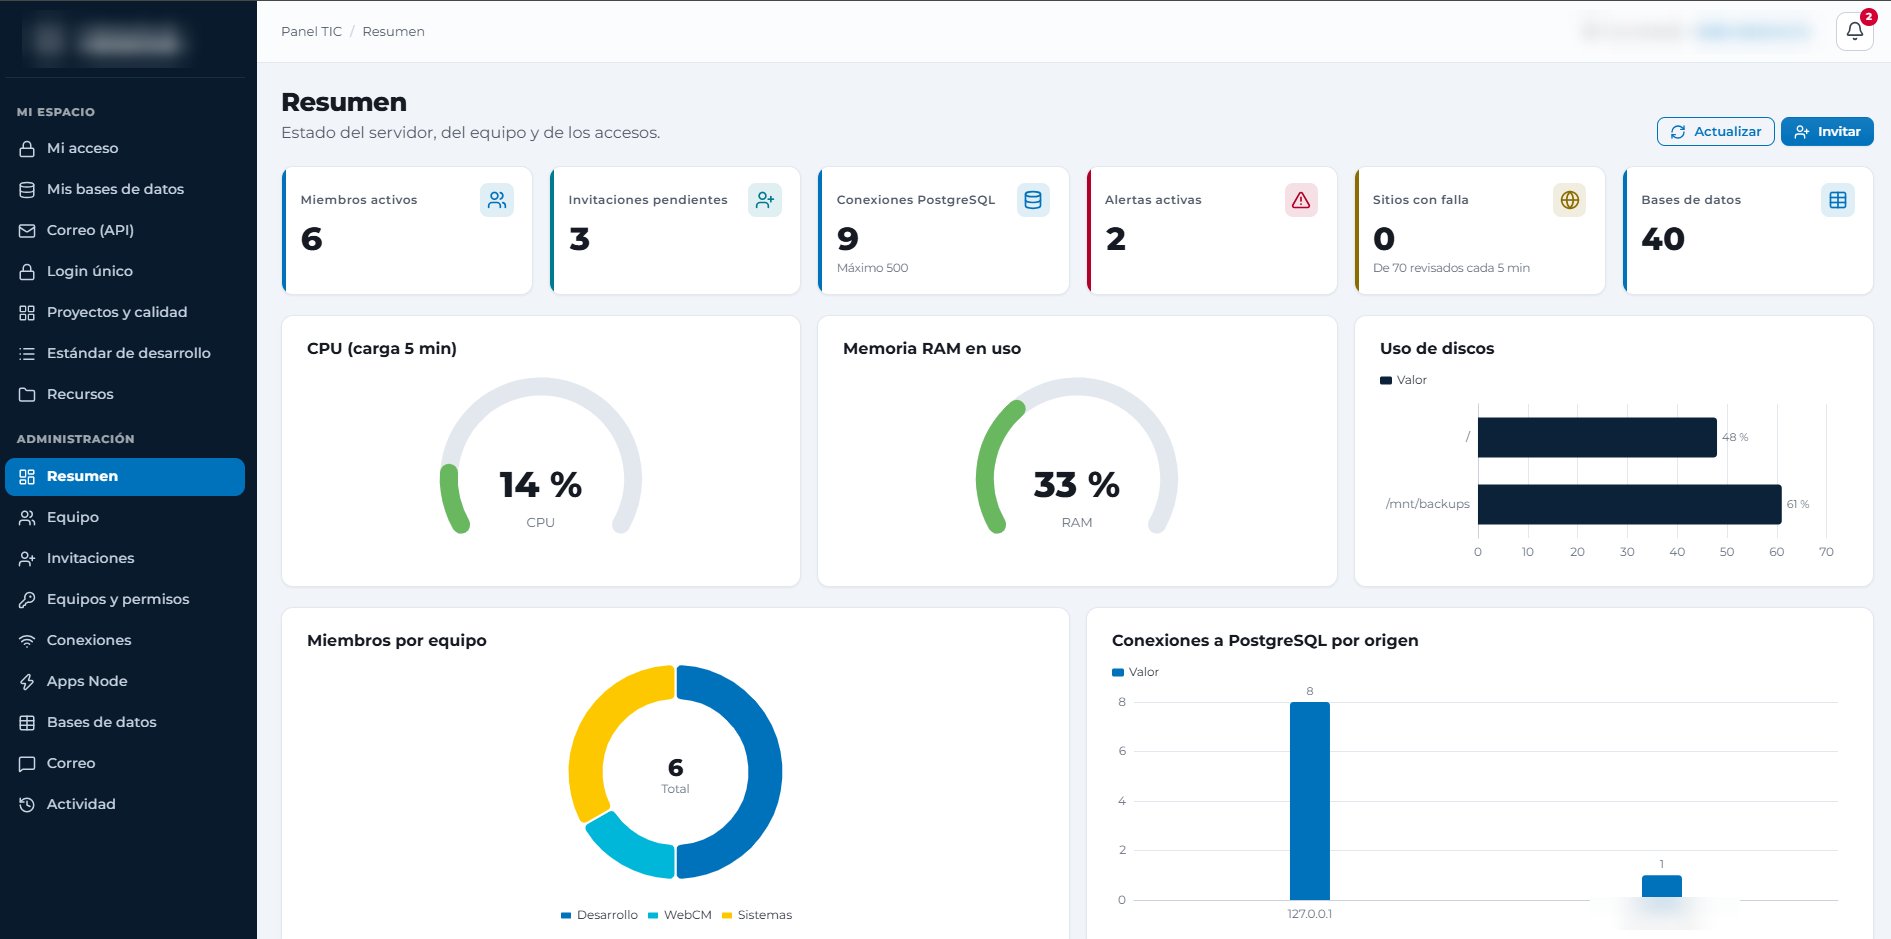Click the Bases de datos card table icon
This screenshot has height=939, width=1891.
coord(1838,200)
